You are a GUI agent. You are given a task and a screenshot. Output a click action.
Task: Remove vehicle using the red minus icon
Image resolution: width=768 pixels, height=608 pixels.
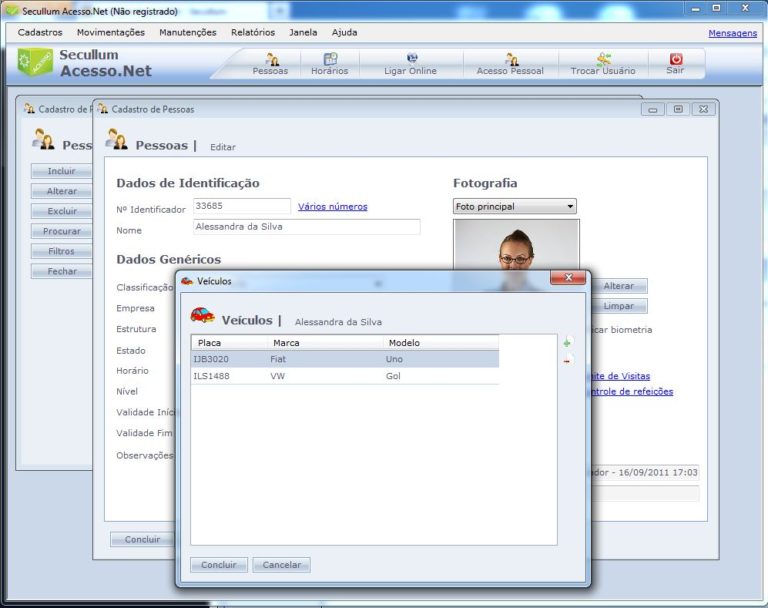(x=568, y=359)
